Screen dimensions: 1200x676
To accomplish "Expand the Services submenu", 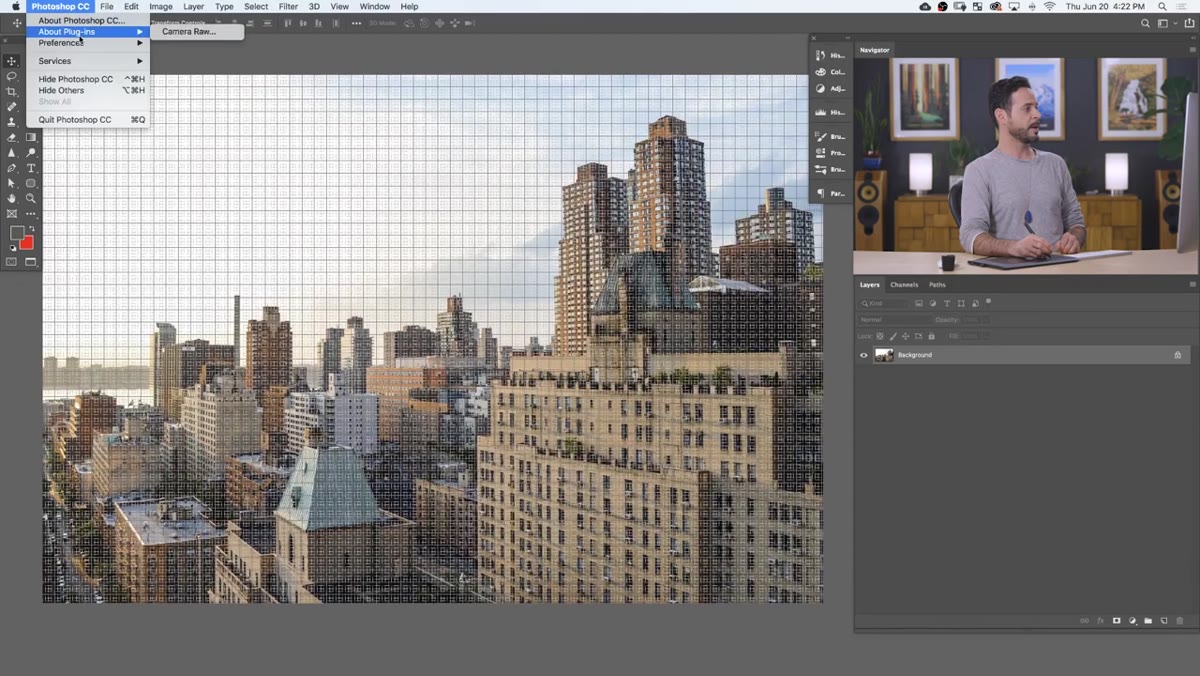I will pos(89,61).
